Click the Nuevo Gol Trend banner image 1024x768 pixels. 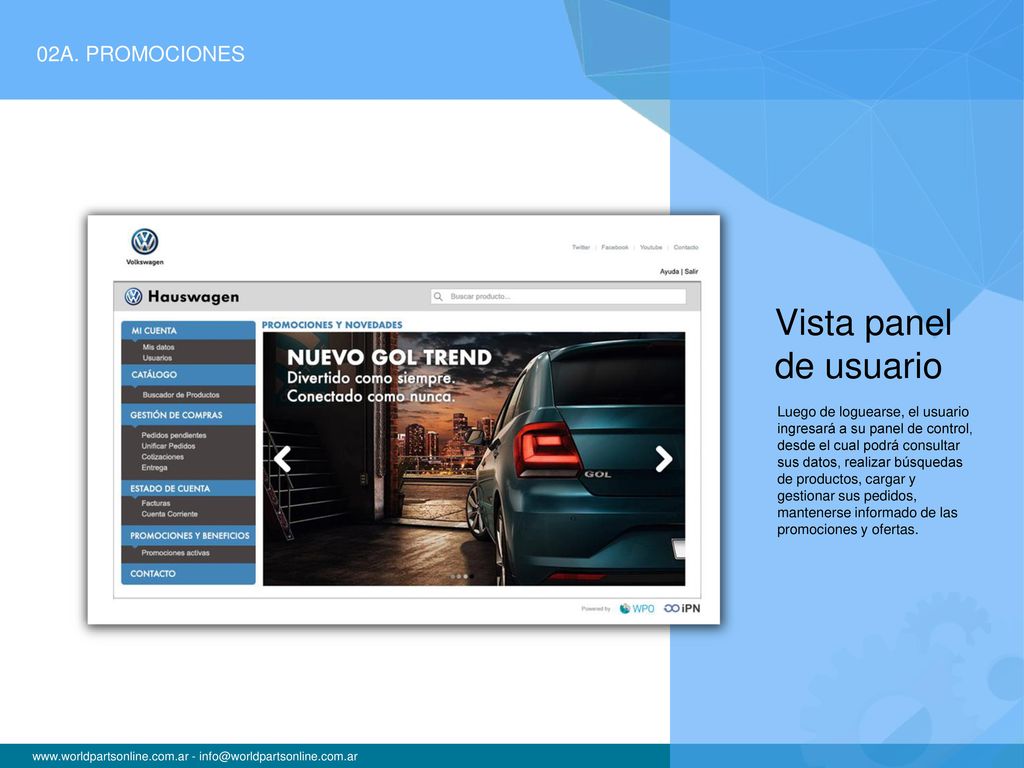pos(474,458)
